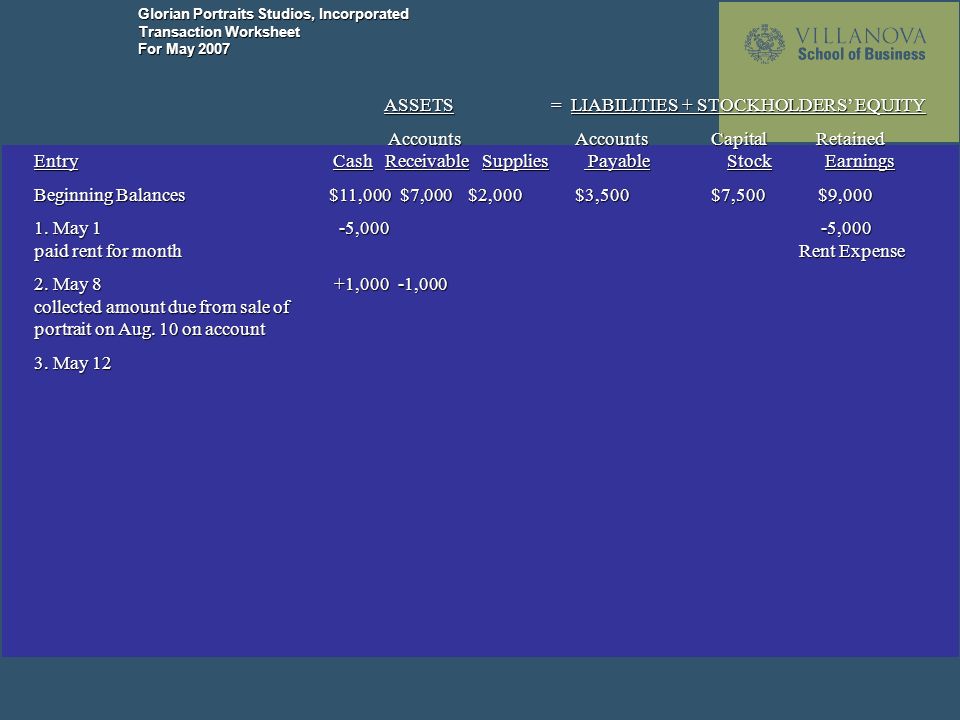Click the 'For May 2007' line

[184, 49]
